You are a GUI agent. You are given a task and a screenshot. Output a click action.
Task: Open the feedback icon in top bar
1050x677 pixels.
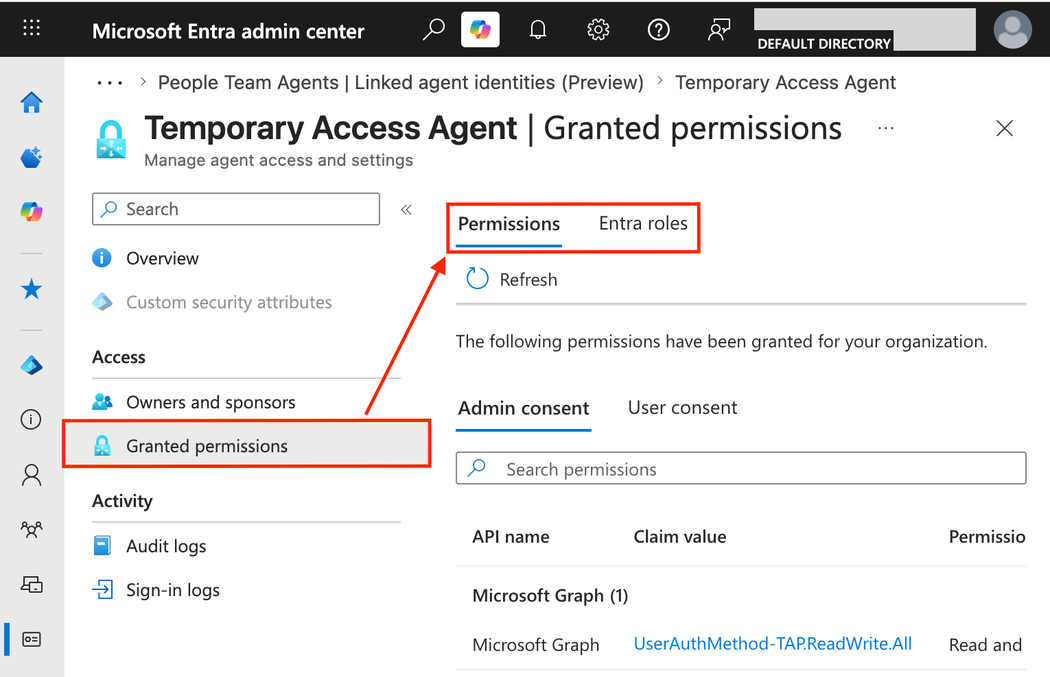click(x=719, y=29)
